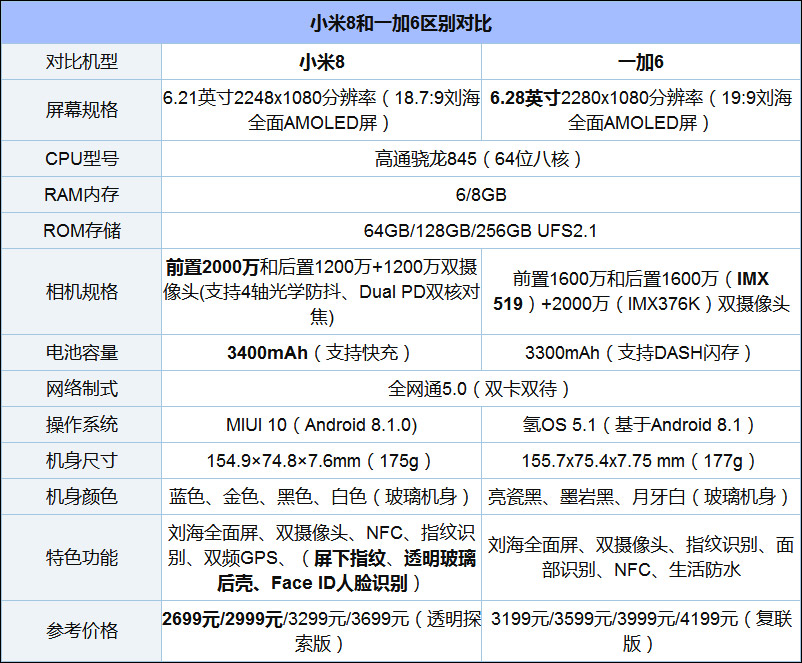Click the 6.28英寸2280x1080 screen spec cell
This screenshot has height=663, width=802.
tap(641, 110)
